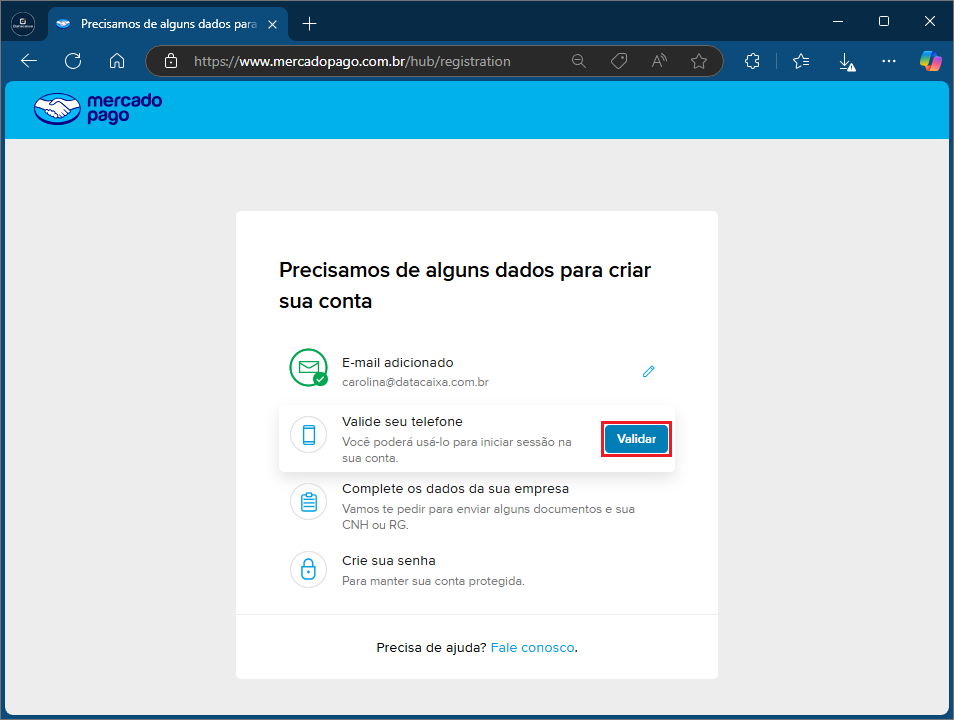Open a new browser tab
Screen dimensions: 954x720
click(x=310, y=24)
